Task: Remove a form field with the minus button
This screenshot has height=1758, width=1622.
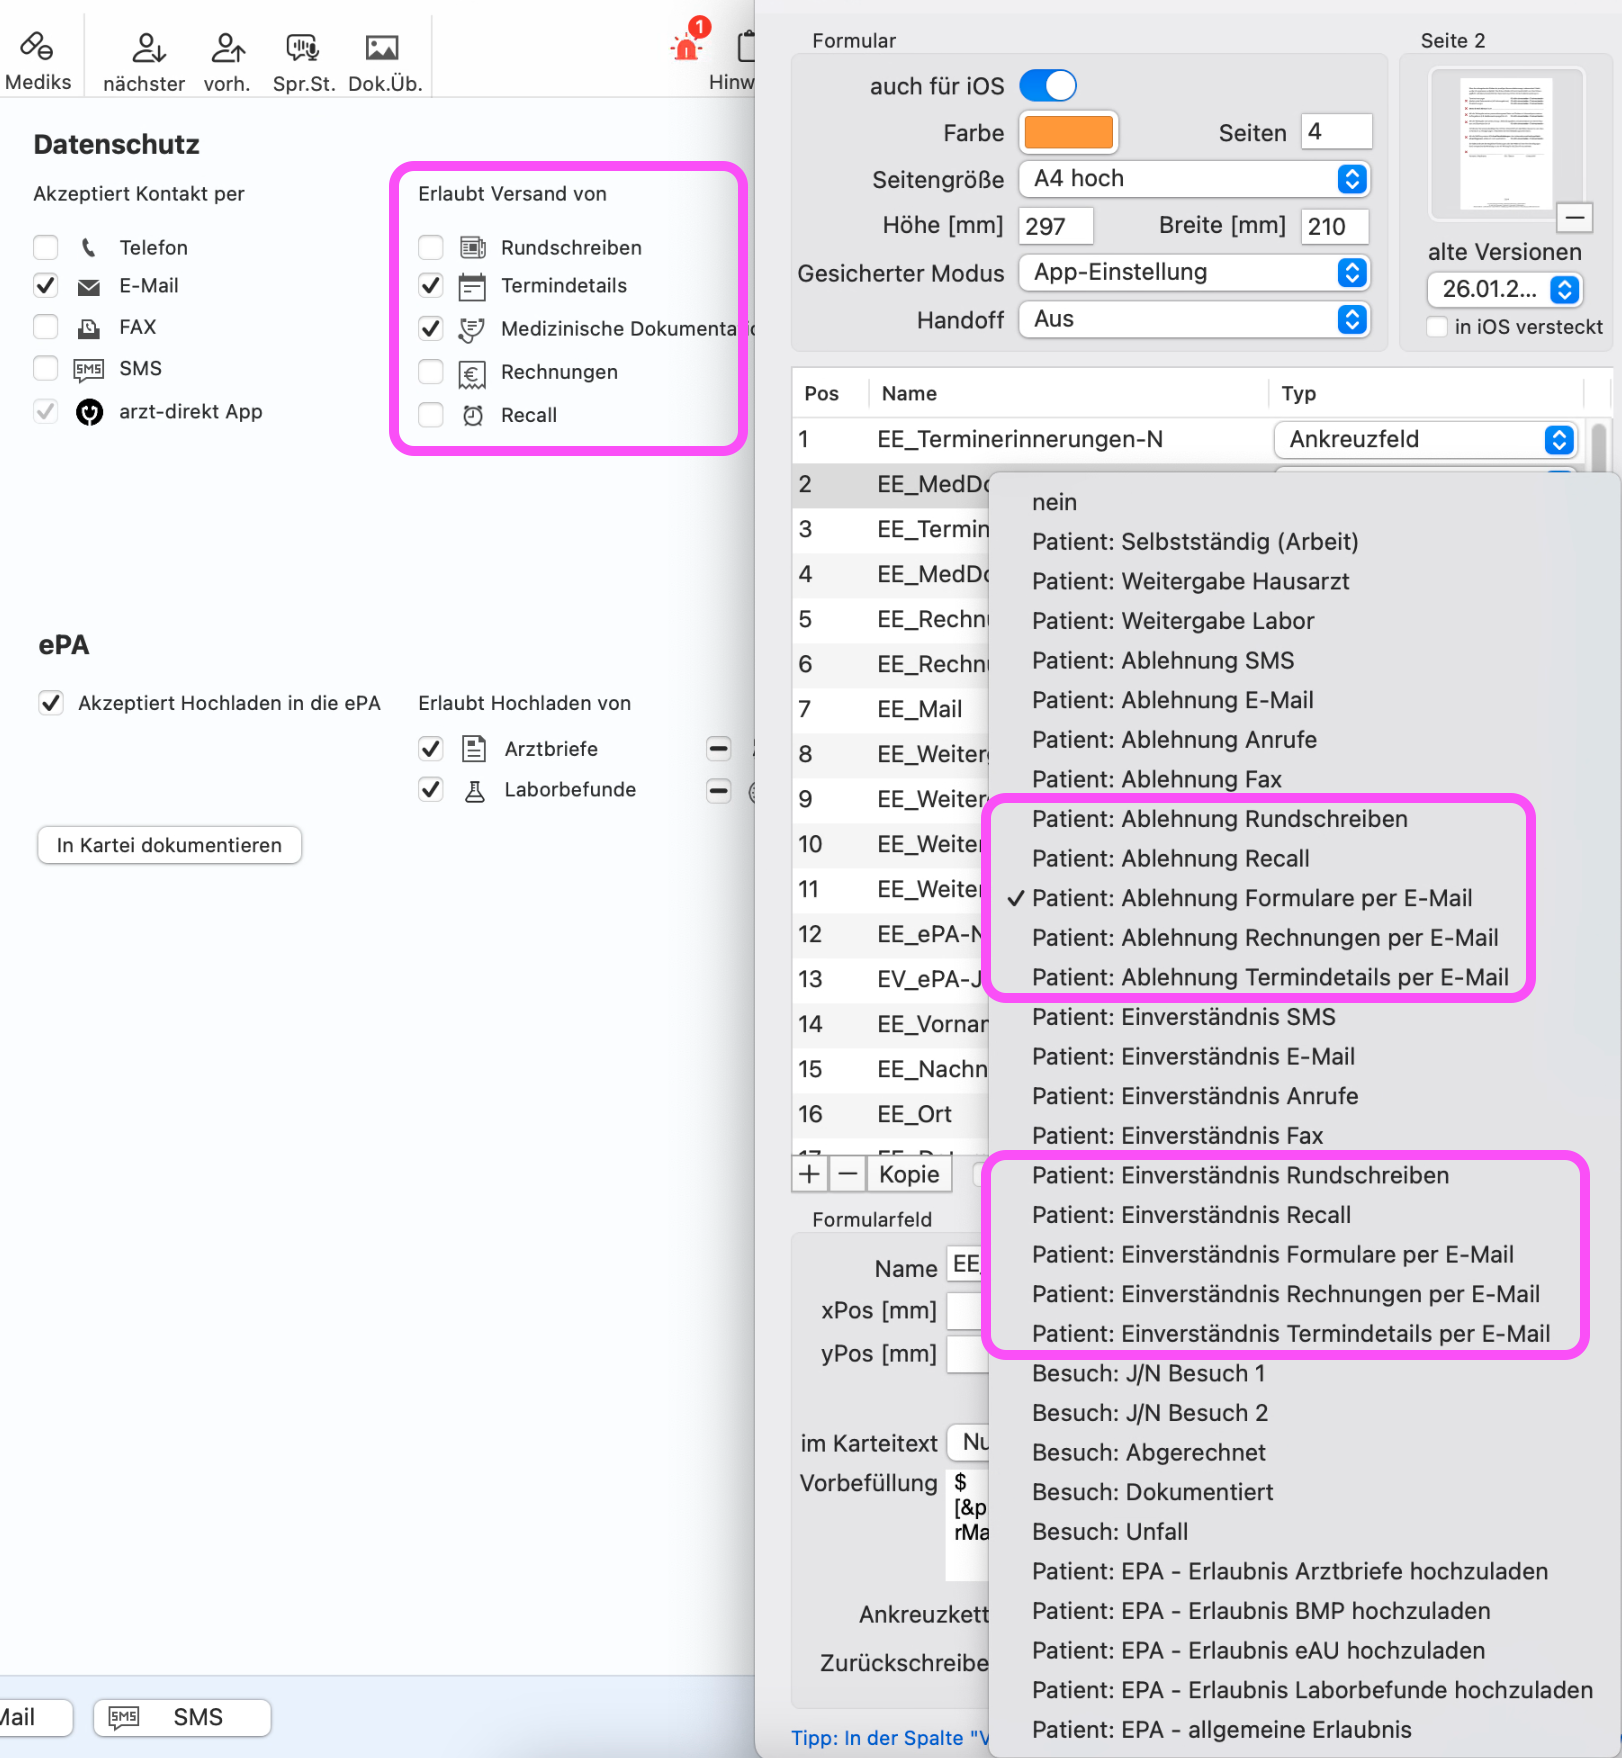Action: pyautogui.click(x=848, y=1173)
